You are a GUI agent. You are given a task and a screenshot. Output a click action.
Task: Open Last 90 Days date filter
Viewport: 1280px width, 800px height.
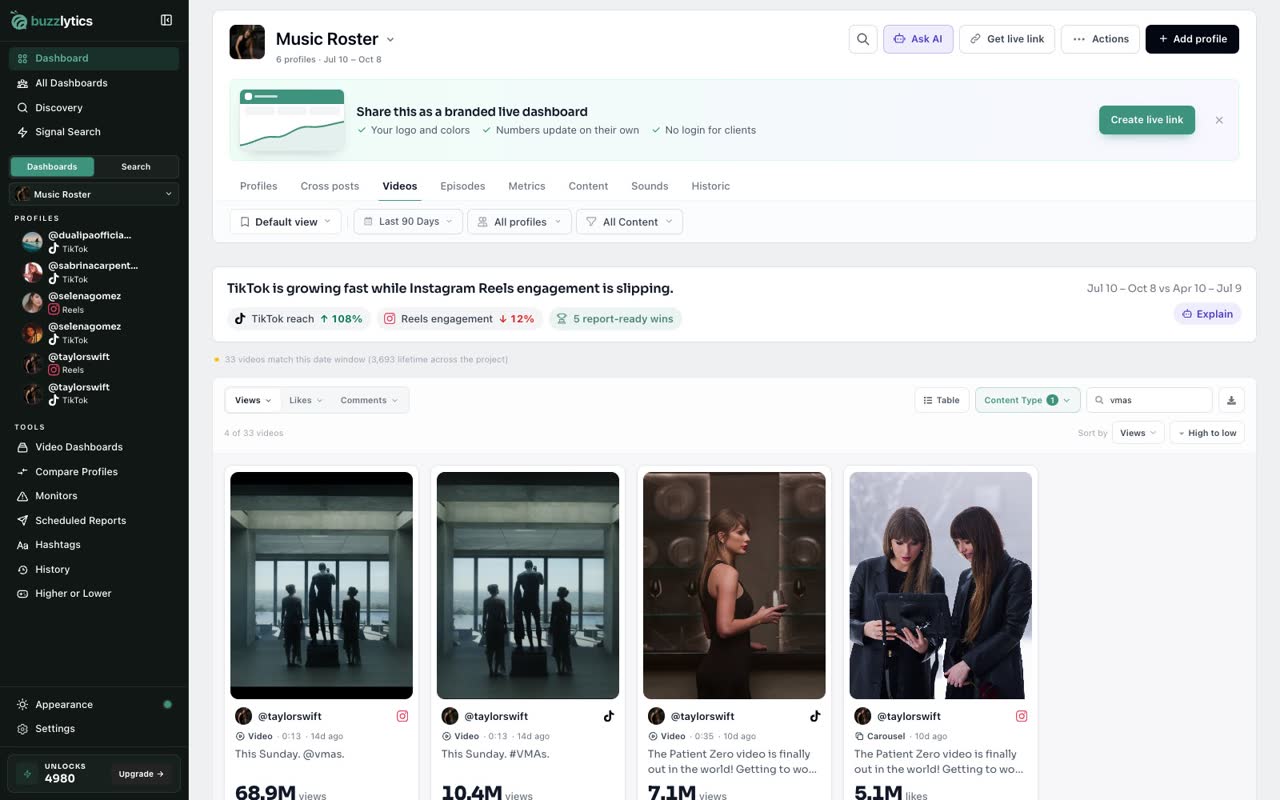coord(408,222)
